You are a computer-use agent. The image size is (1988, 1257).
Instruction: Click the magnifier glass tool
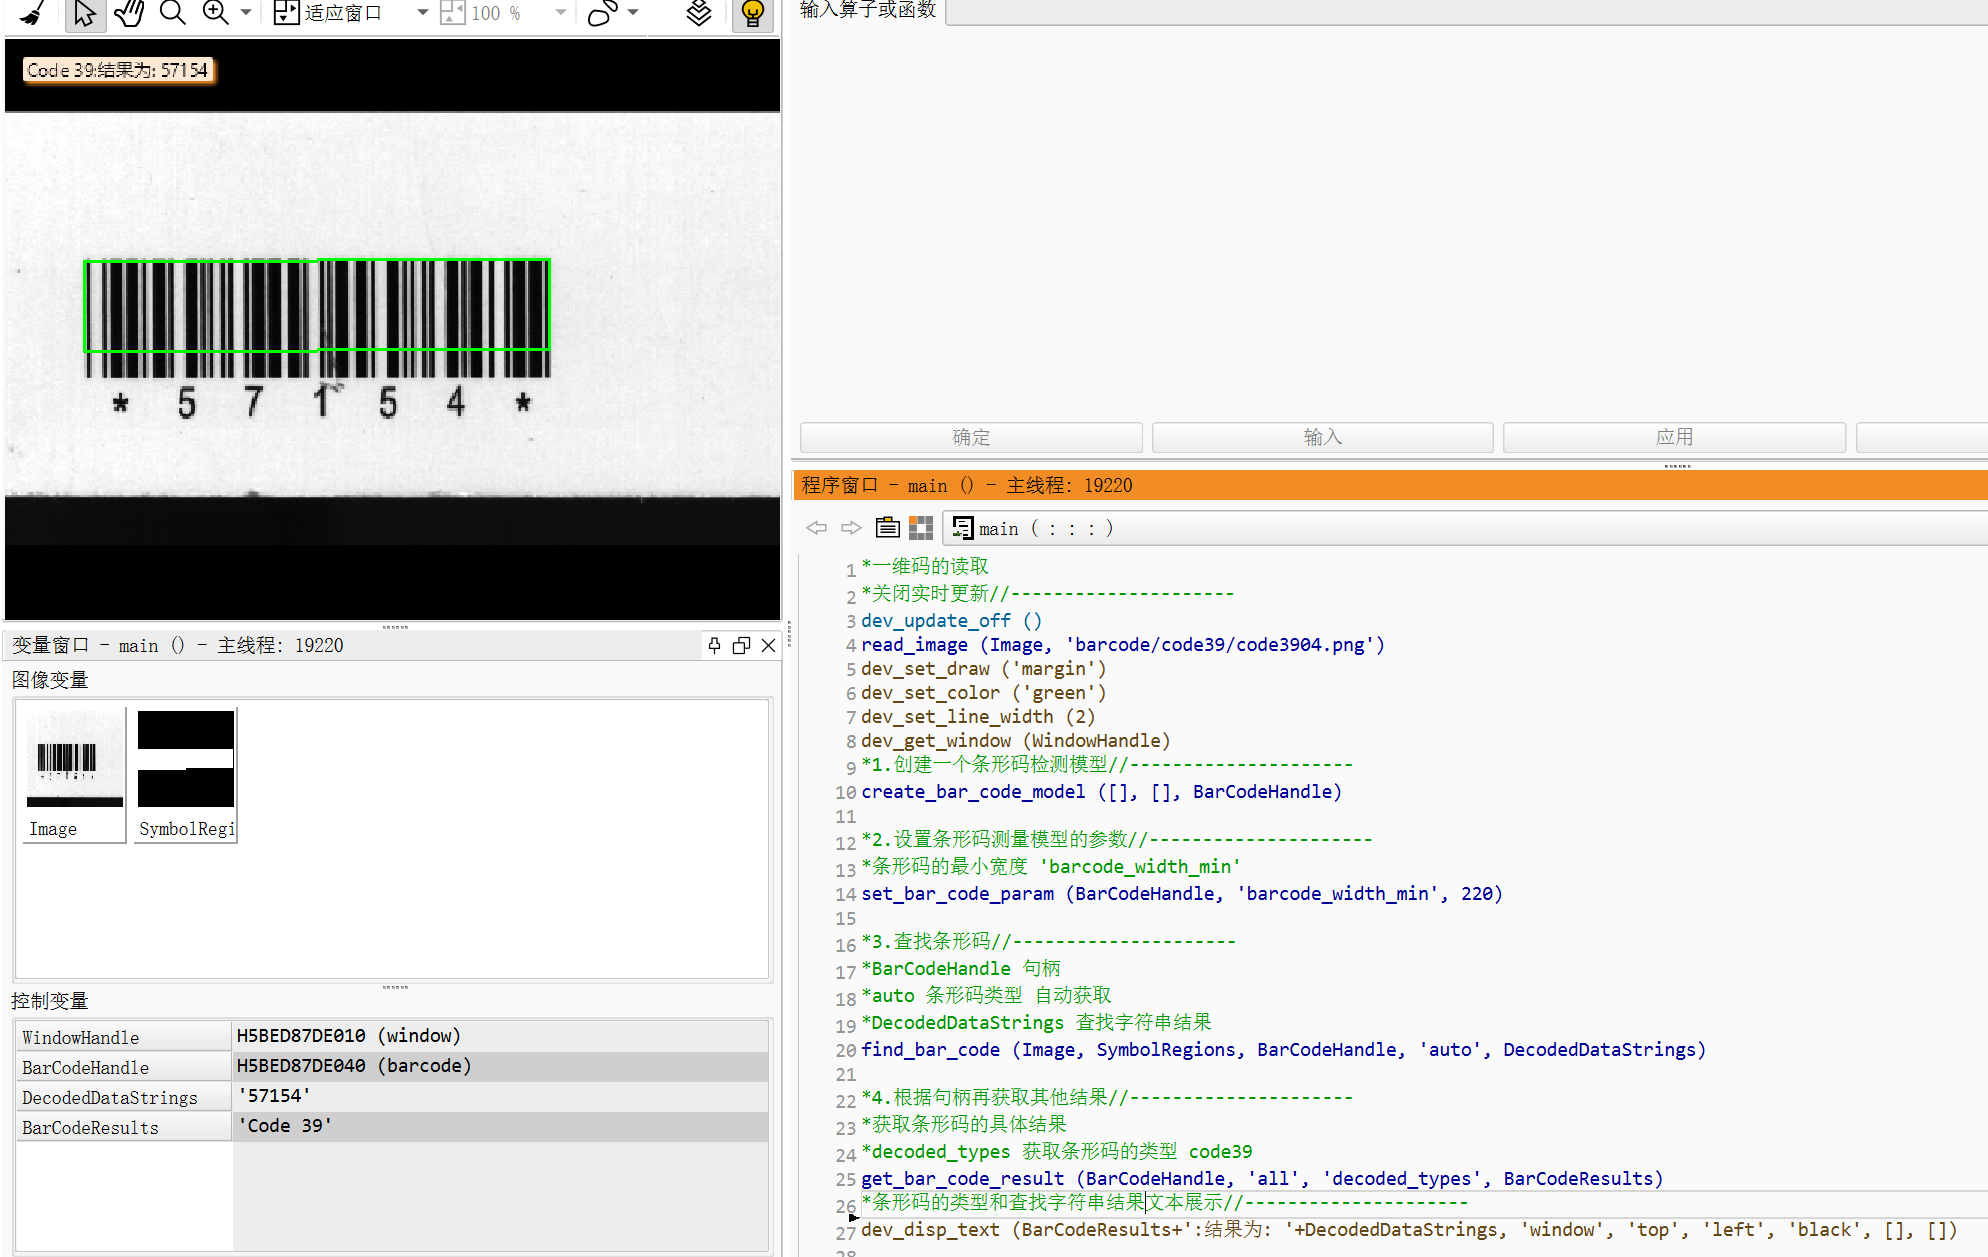(173, 13)
